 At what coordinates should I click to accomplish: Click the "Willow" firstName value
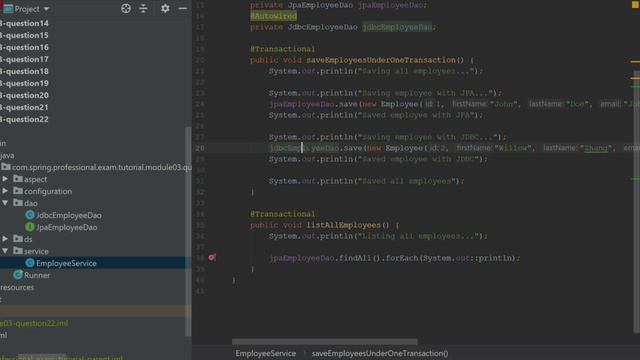pyautogui.click(x=513, y=148)
